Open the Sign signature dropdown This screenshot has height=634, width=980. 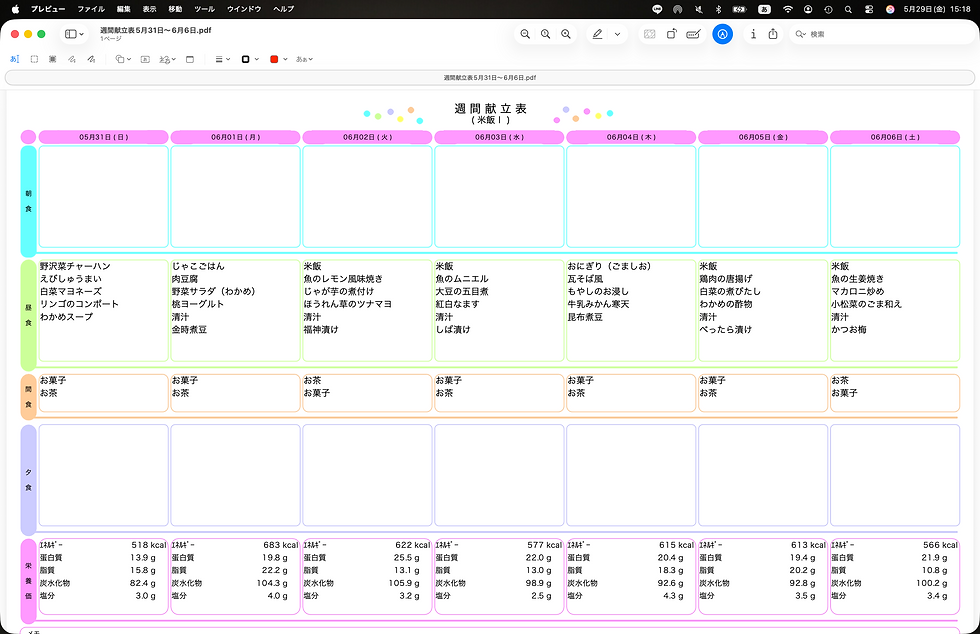(168, 59)
